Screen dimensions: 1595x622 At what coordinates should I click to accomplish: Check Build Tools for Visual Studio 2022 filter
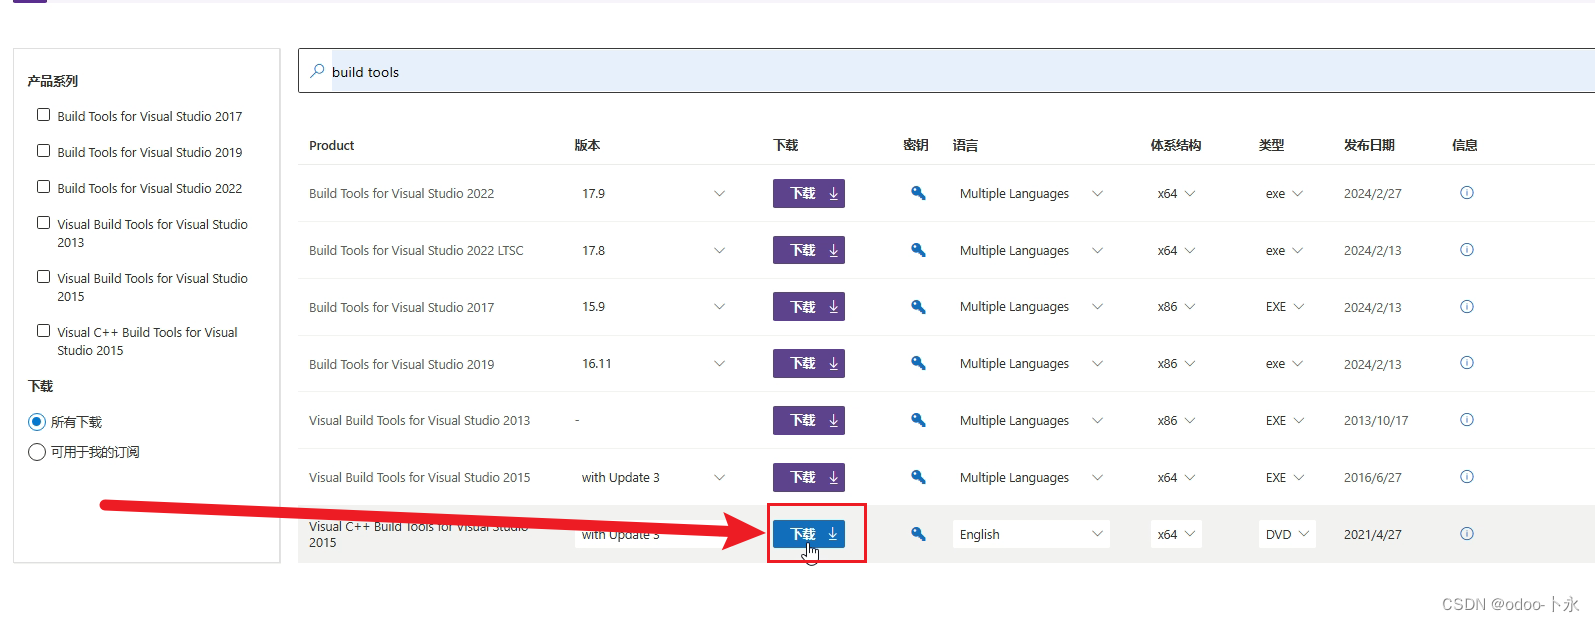(43, 187)
